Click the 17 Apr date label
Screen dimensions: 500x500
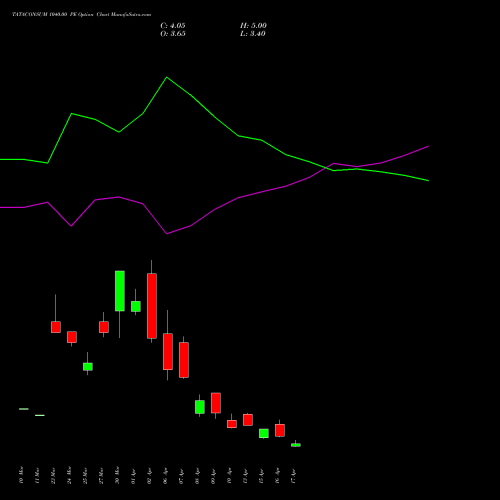click(293, 476)
